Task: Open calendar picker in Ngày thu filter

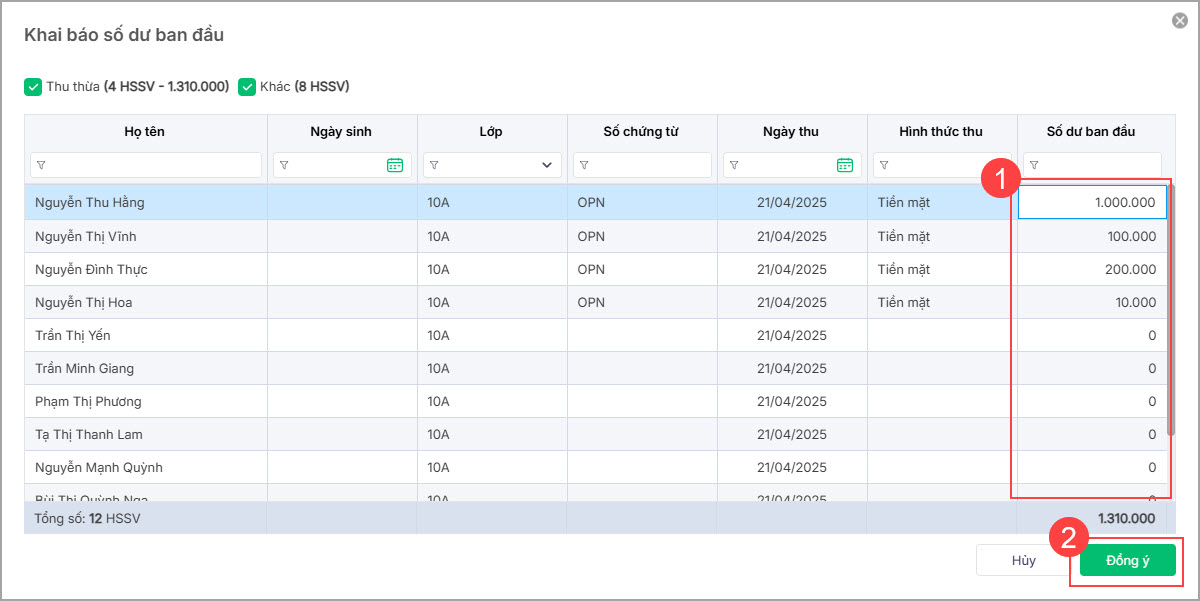Action: (x=845, y=165)
